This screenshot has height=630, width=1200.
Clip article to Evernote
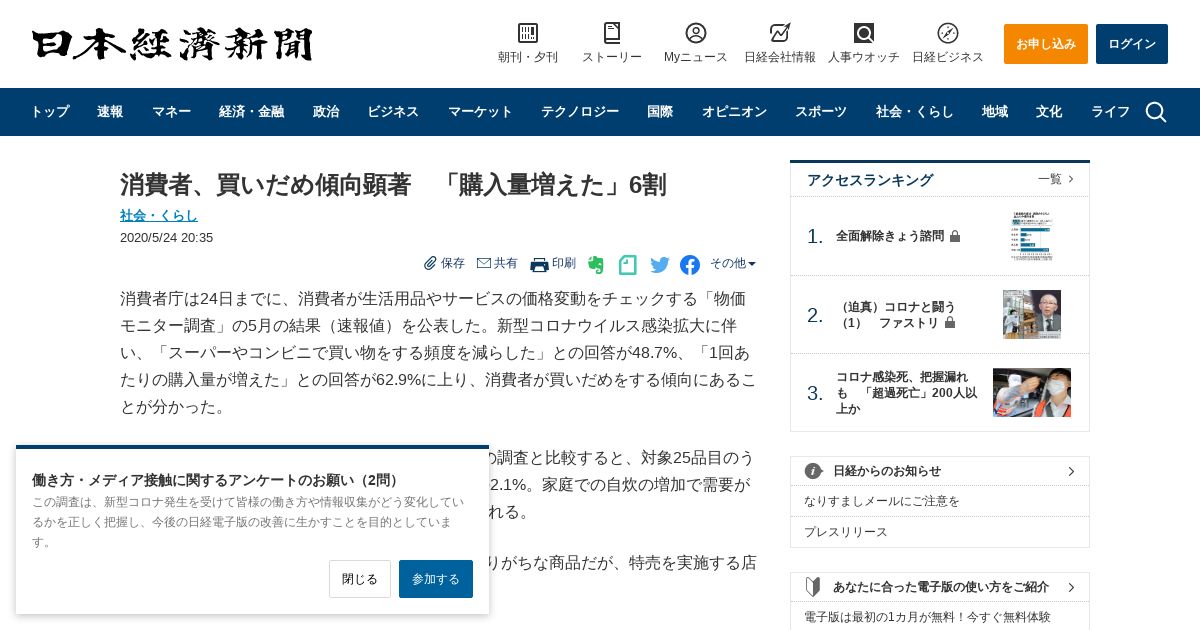[596, 265]
